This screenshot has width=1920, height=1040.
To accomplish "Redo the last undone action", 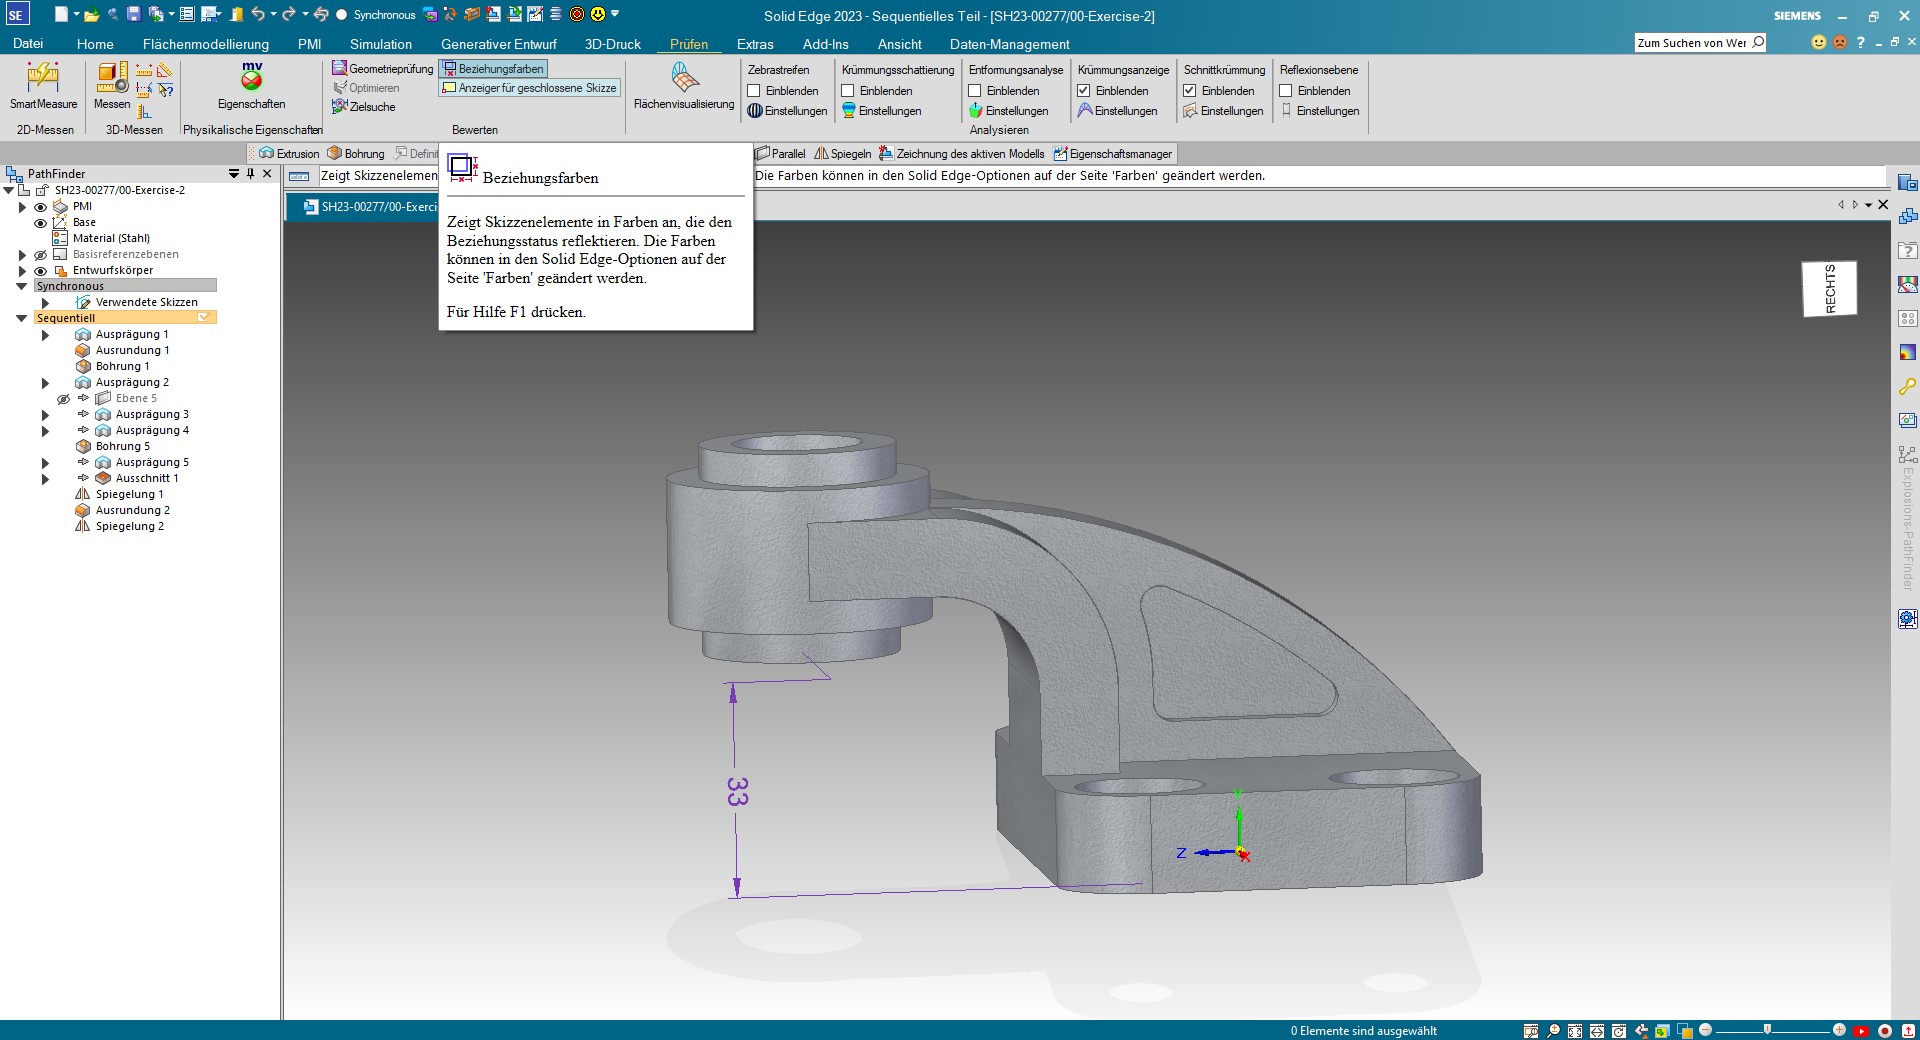I will (289, 14).
